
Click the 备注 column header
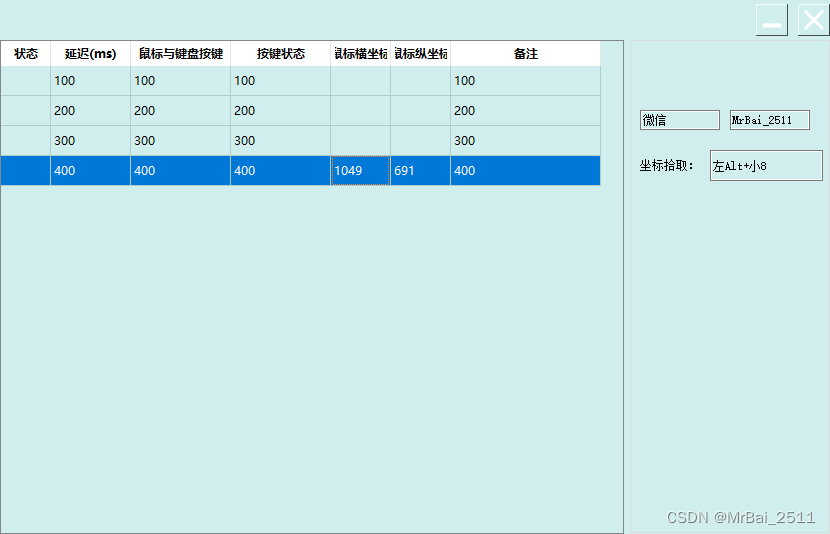[526, 53]
